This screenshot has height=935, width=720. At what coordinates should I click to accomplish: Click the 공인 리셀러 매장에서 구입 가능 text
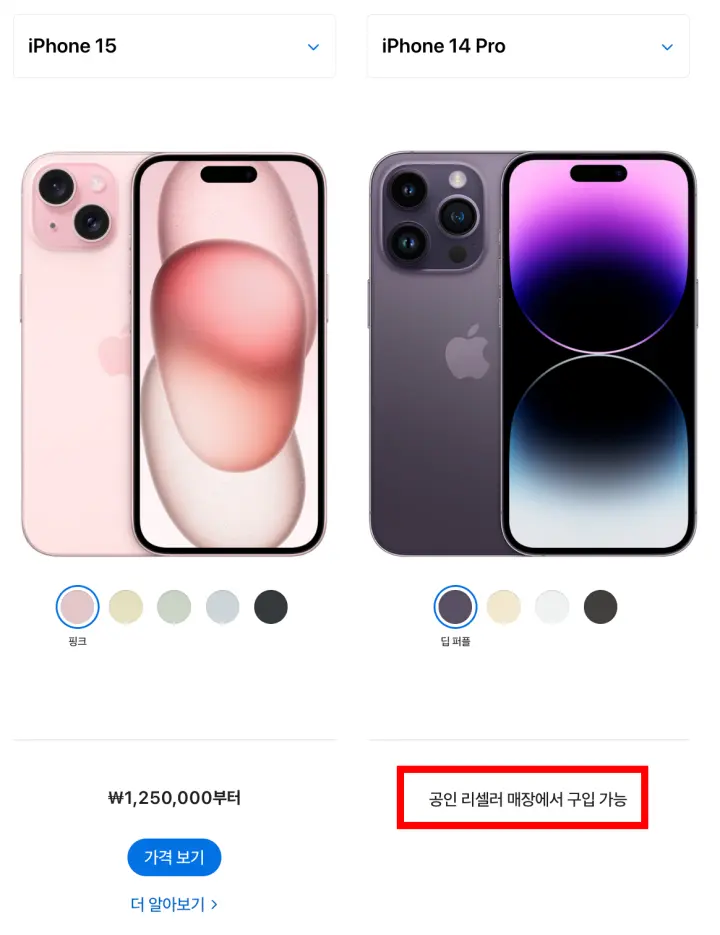(x=527, y=799)
